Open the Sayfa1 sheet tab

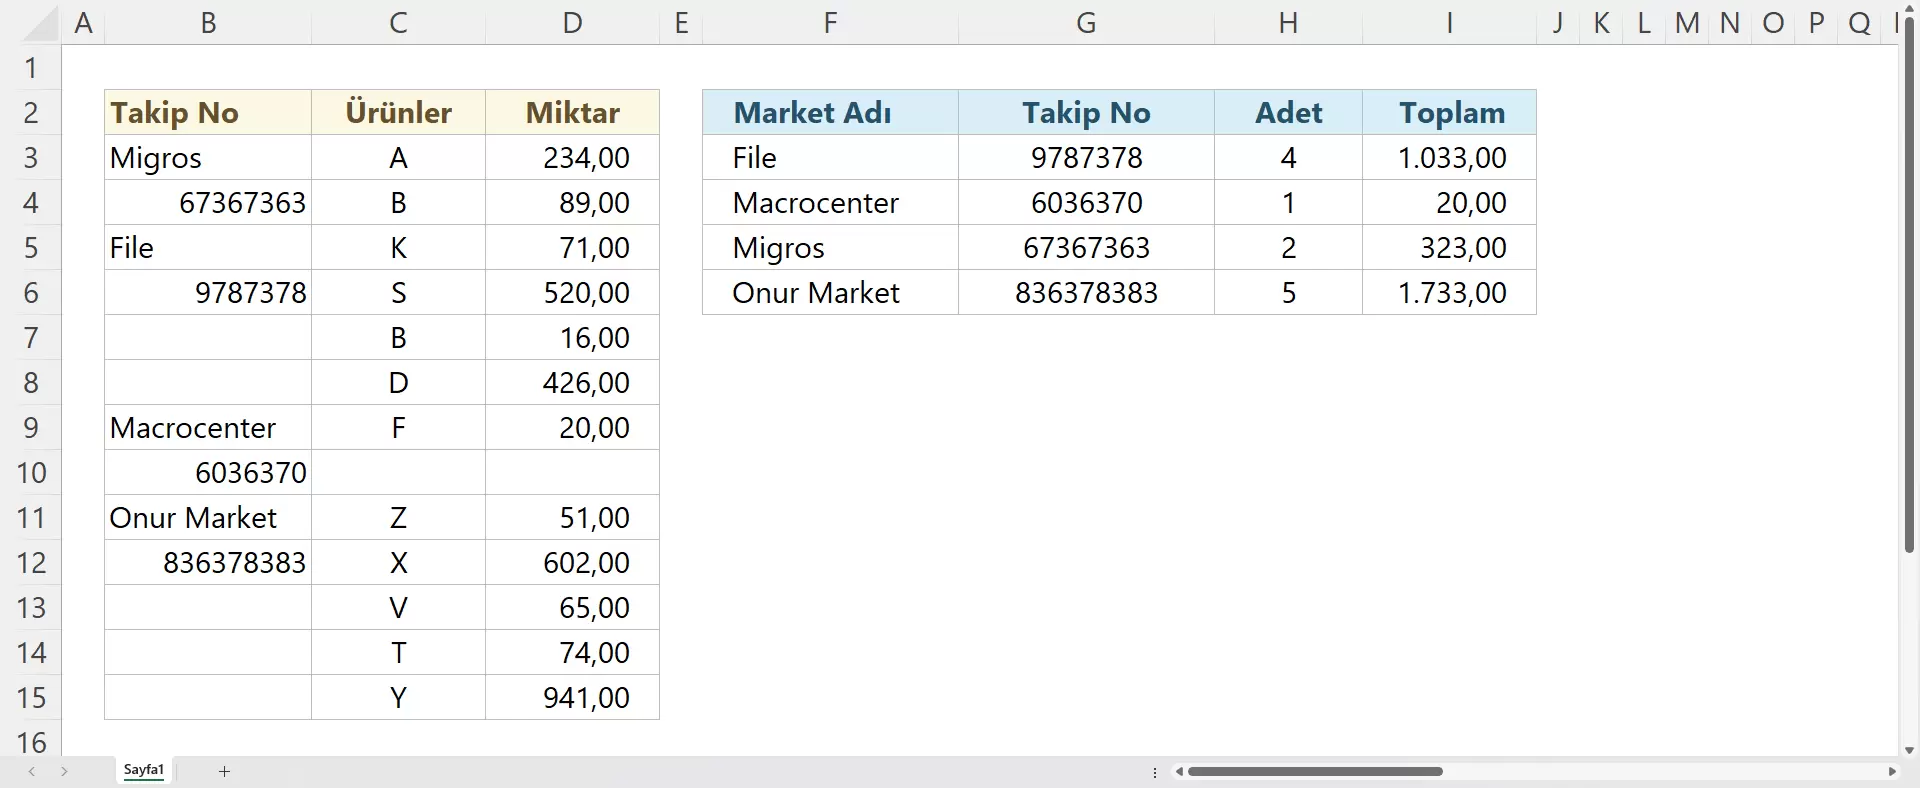click(x=144, y=770)
